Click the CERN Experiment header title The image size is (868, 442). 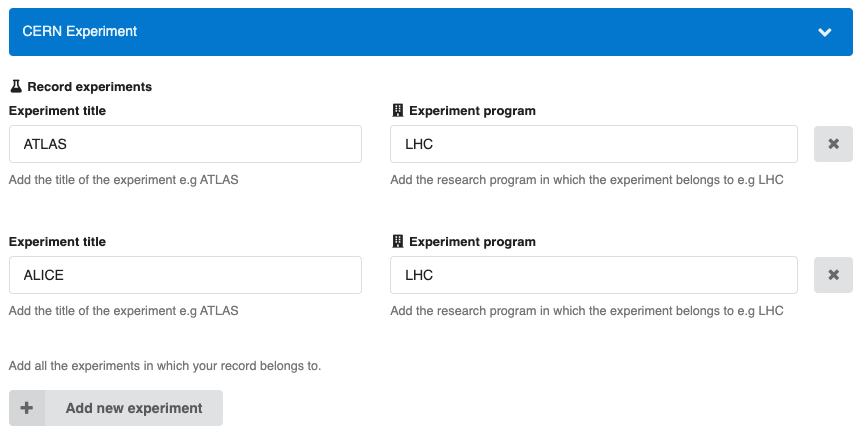click(x=80, y=32)
